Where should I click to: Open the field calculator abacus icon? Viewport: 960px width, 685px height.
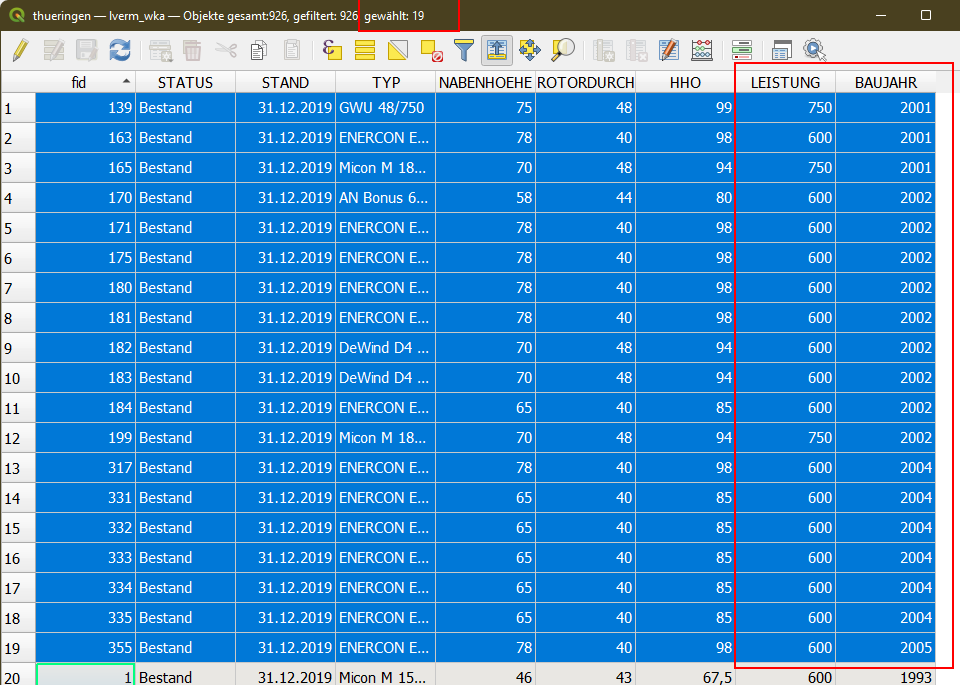(x=702, y=50)
